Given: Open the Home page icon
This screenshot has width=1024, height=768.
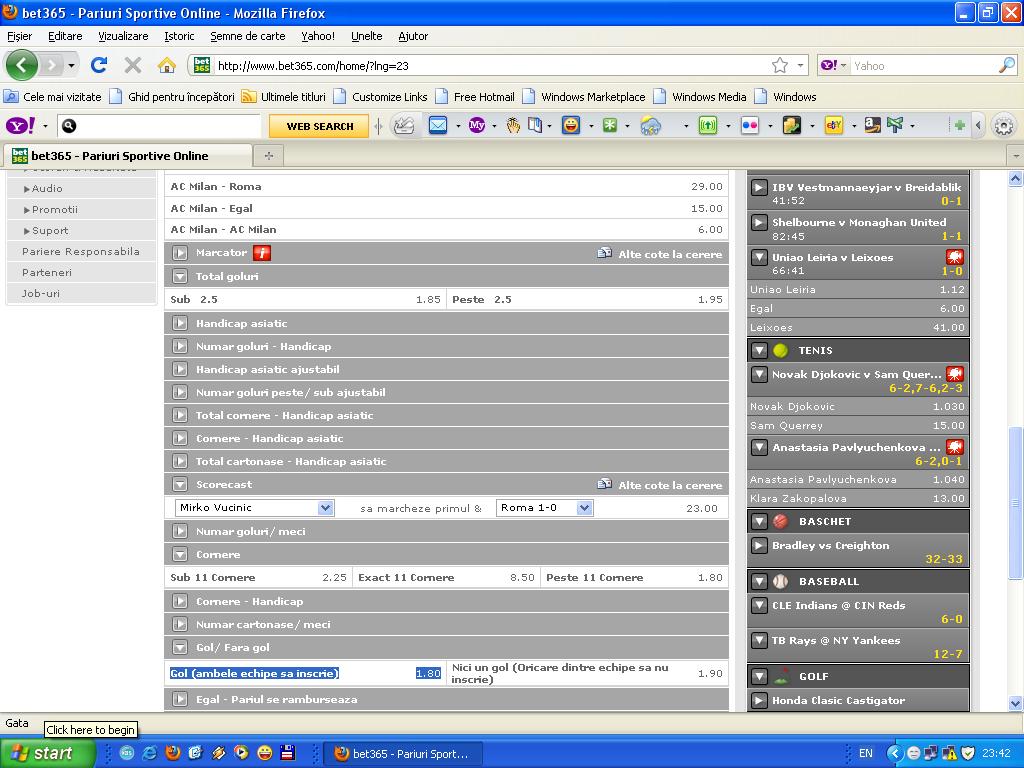Looking at the screenshot, I should tap(167, 65).
